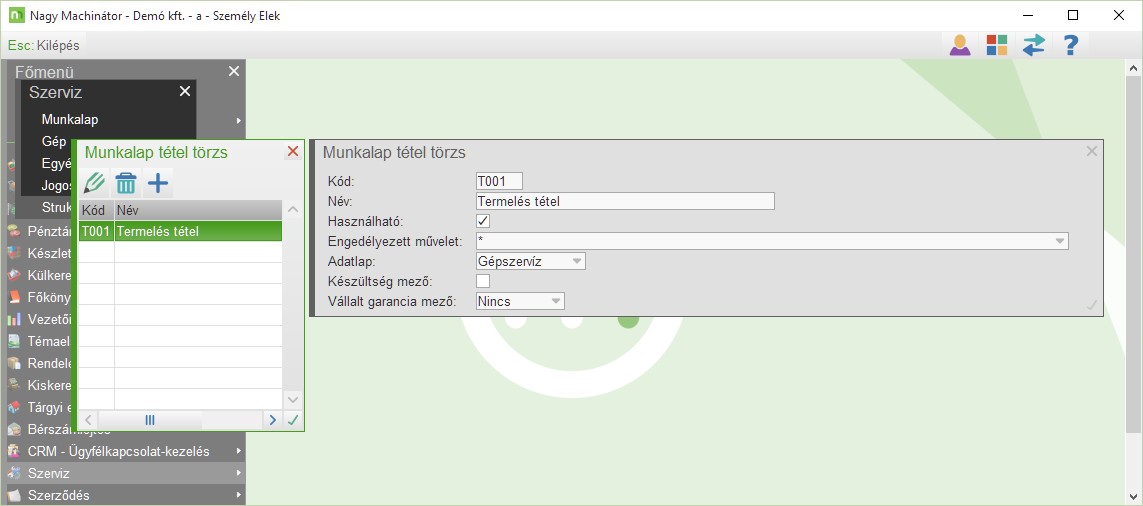
Task: Expand the Munkalap submenu arrow
Action: pyautogui.click(x=238, y=120)
